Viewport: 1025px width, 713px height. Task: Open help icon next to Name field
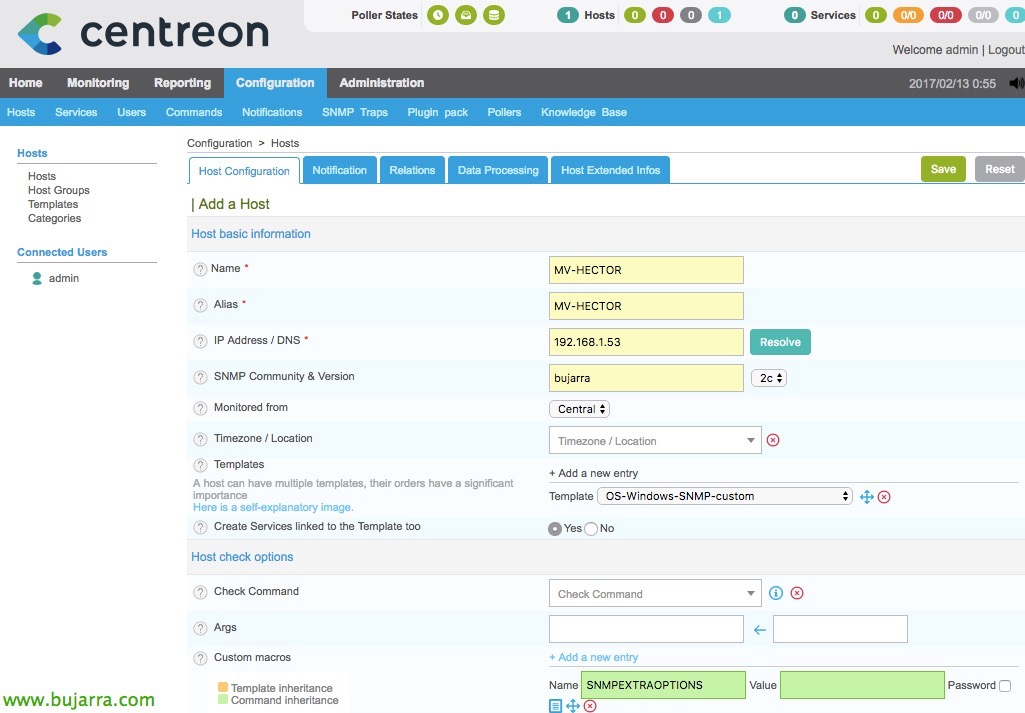pyautogui.click(x=200, y=269)
